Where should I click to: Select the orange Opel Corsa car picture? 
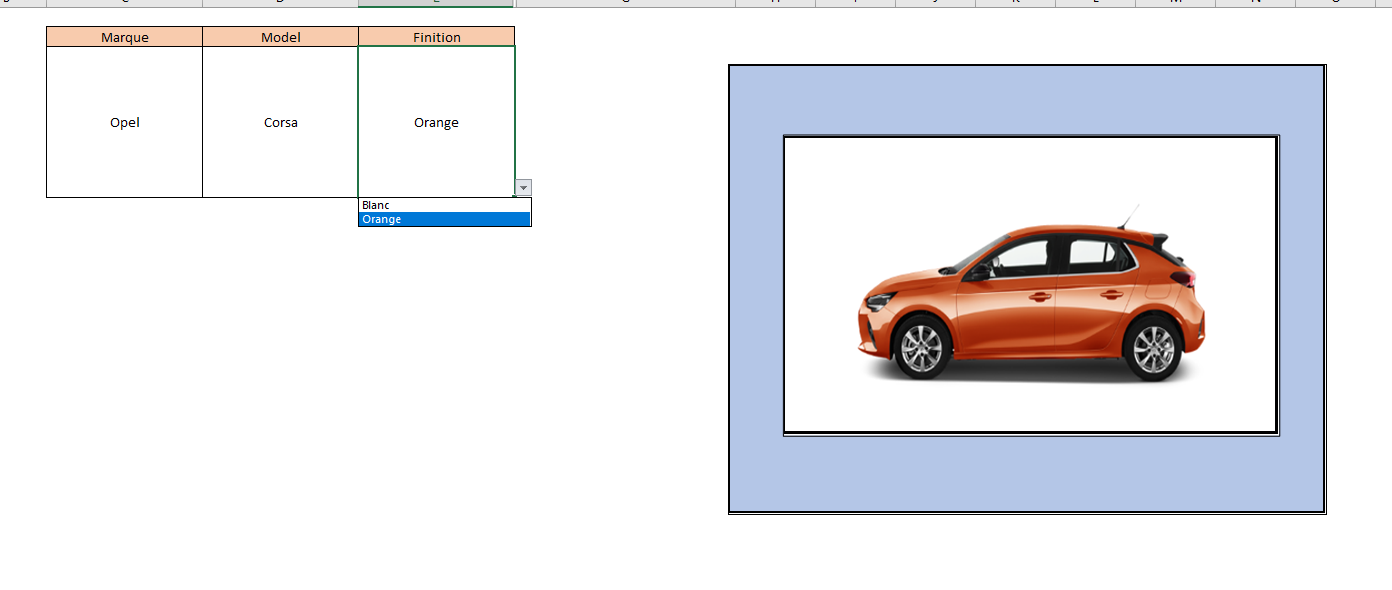[x=1031, y=286]
